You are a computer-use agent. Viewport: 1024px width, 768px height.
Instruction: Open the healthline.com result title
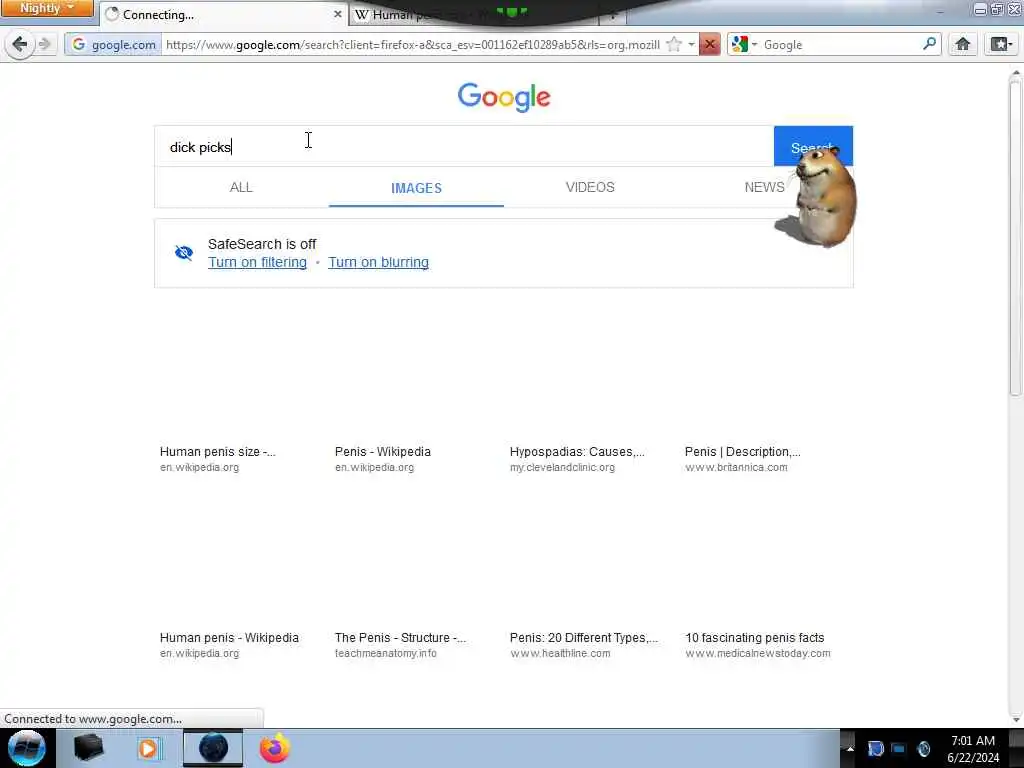coord(584,637)
